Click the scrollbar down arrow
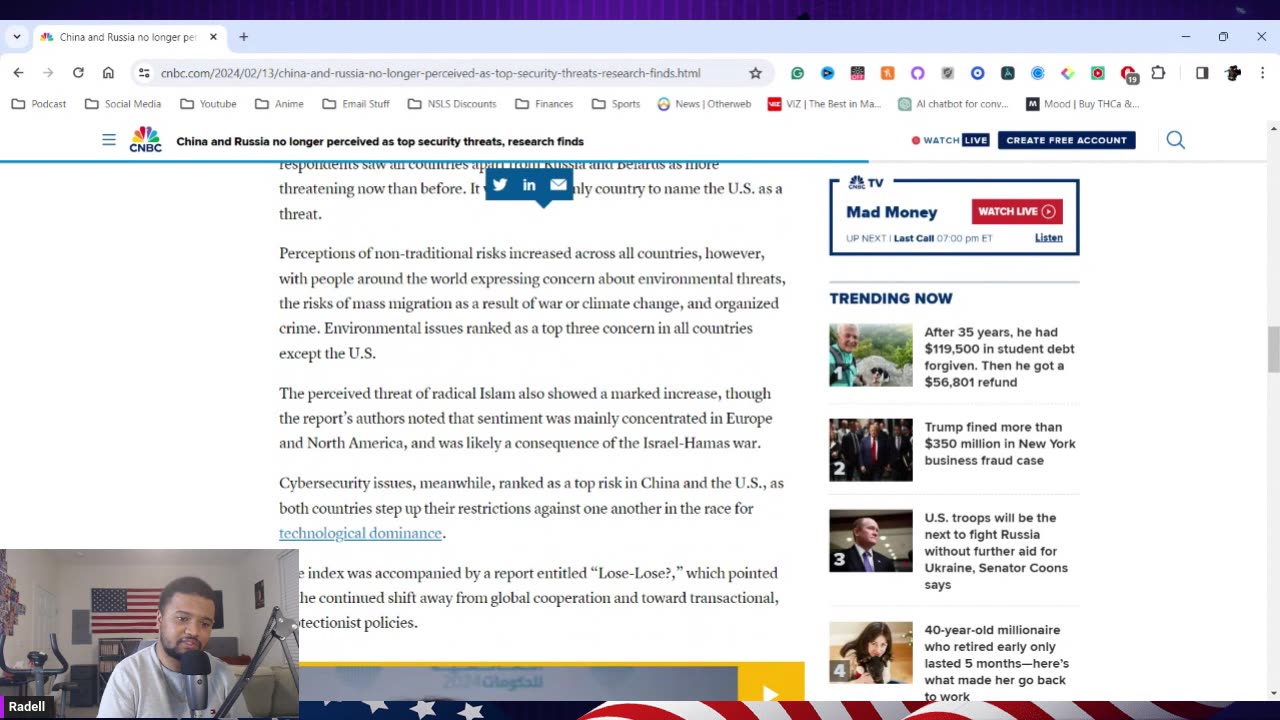The height and width of the screenshot is (720, 1280). [1273, 693]
